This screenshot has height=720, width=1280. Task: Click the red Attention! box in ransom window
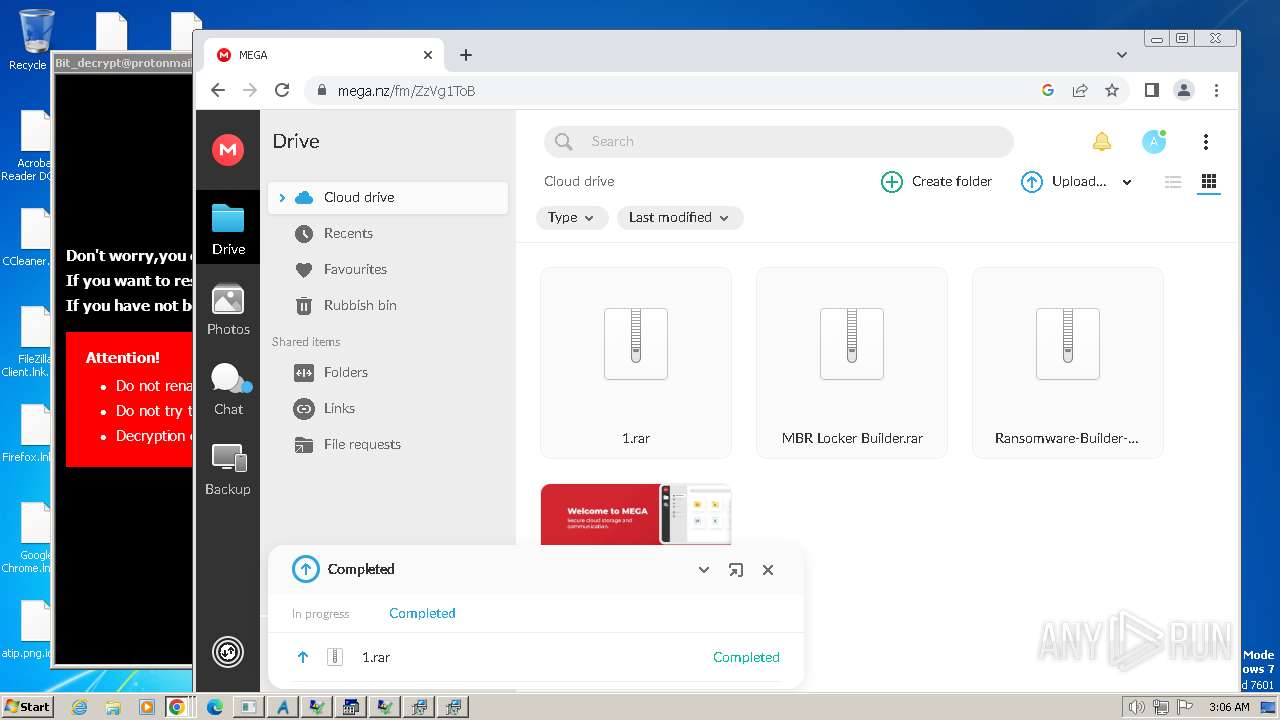129,399
